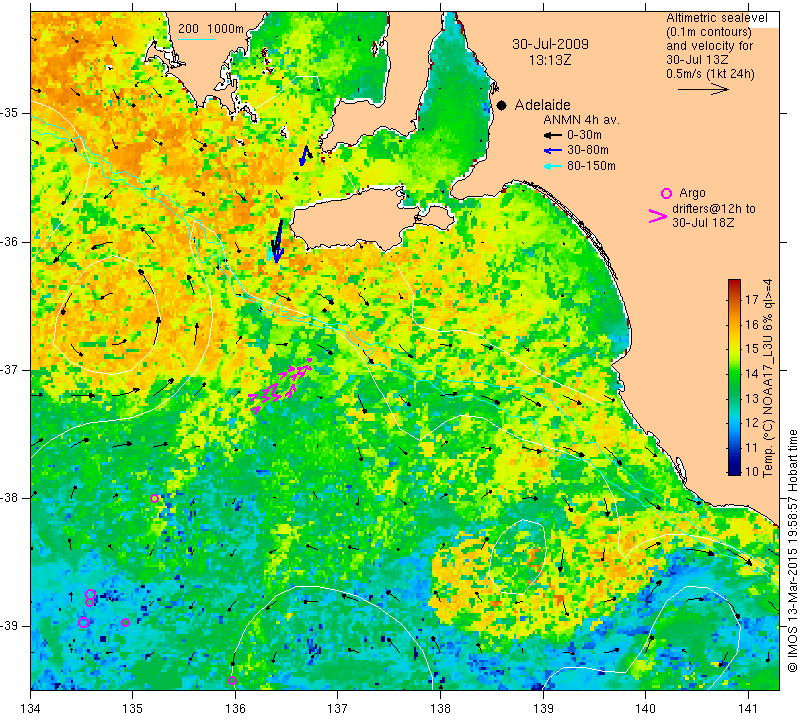Click the dark red top of temperature colorbar

(734, 284)
